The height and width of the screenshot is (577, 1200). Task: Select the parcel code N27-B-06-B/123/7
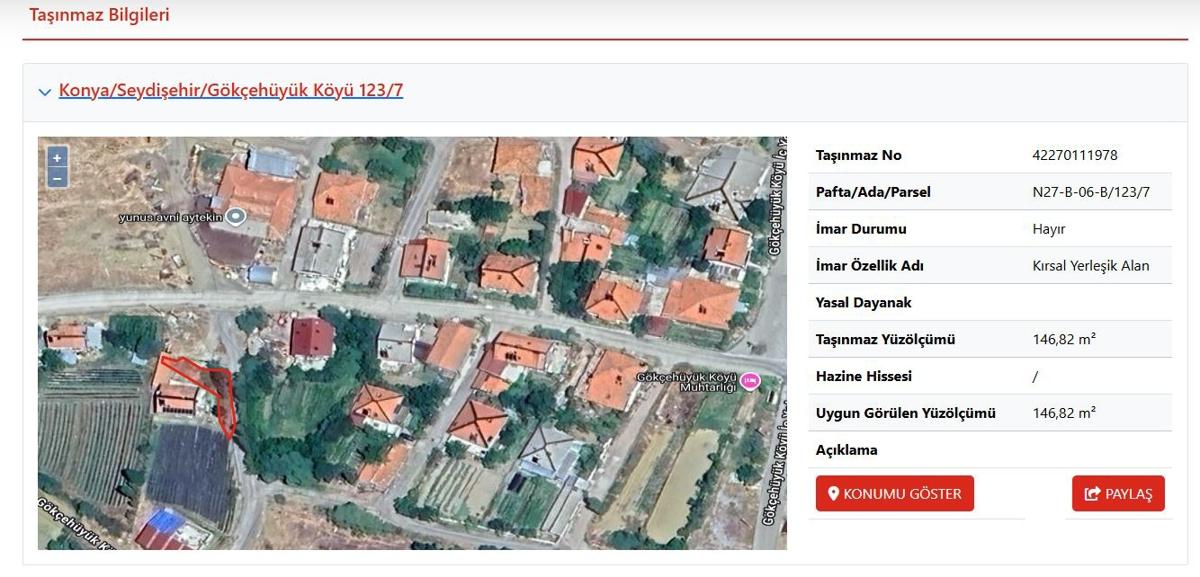[1091, 192]
